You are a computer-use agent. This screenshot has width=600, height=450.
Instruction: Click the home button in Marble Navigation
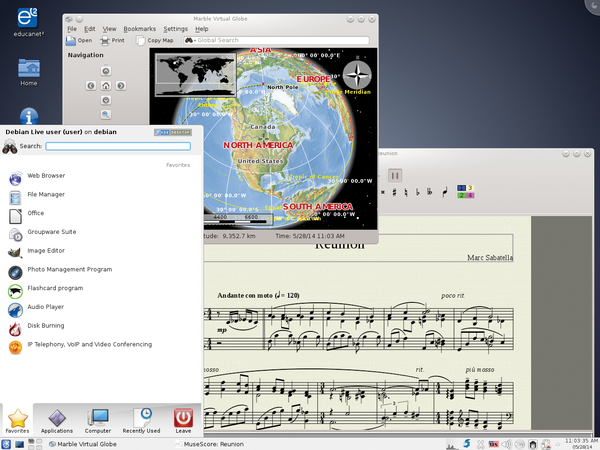coord(106,86)
